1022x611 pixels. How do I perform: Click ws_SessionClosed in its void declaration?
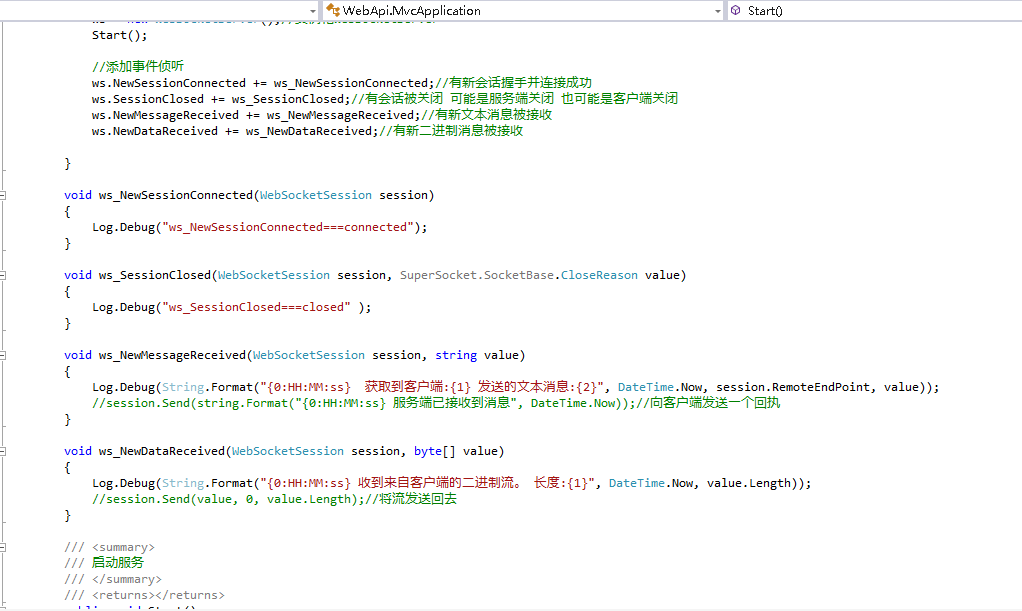pos(154,275)
